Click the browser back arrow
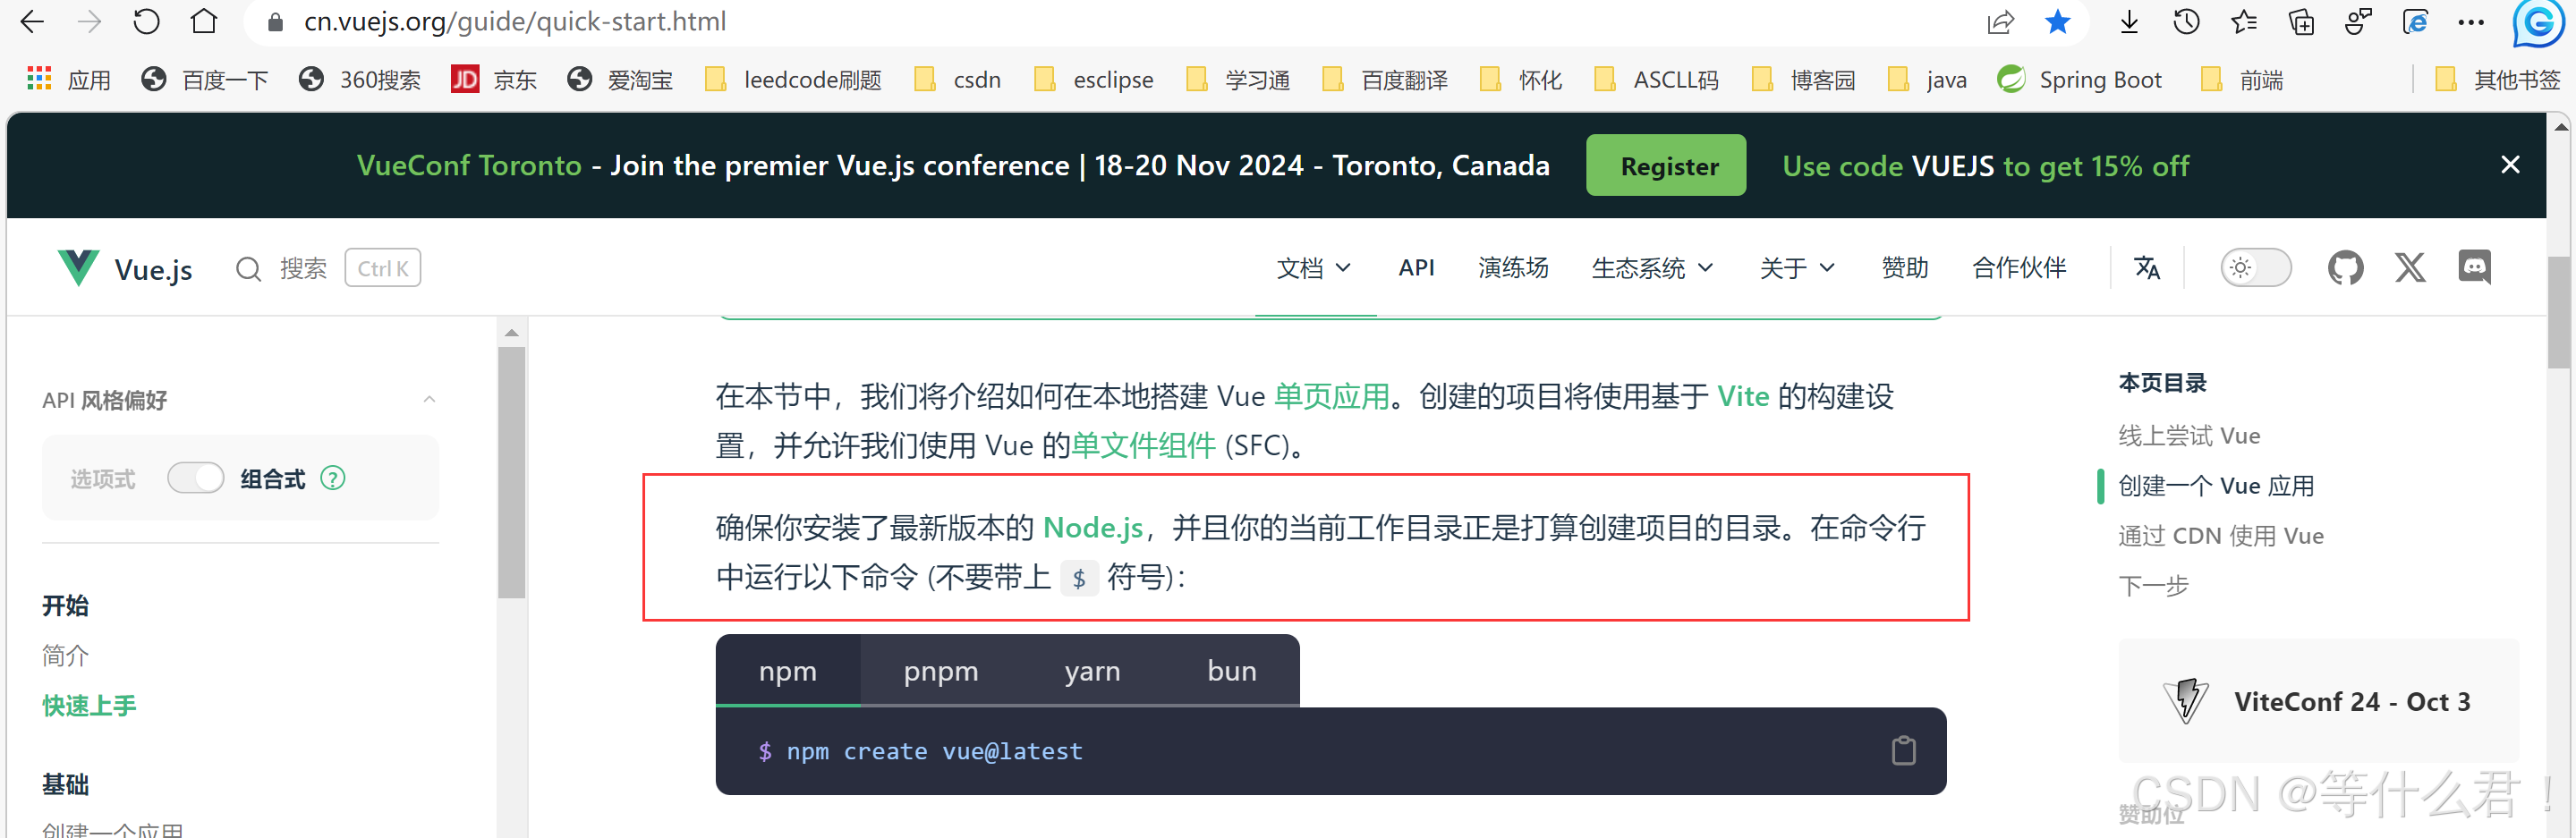This screenshot has height=838, width=2576. coord(32,22)
